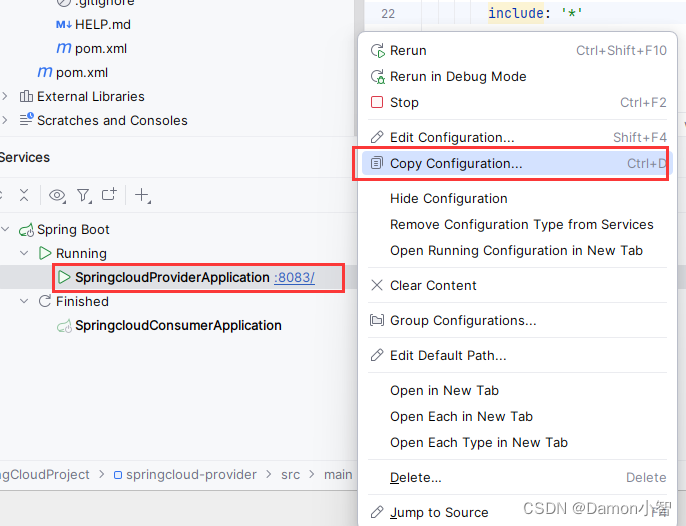Expand the External Libraries node
Image resolution: width=686 pixels, height=526 pixels.
pyautogui.click(x=5, y=96)
